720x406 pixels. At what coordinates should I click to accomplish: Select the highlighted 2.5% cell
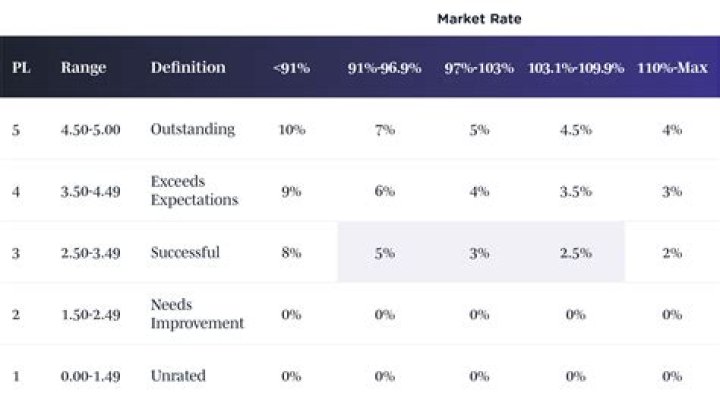pos(575,253)
